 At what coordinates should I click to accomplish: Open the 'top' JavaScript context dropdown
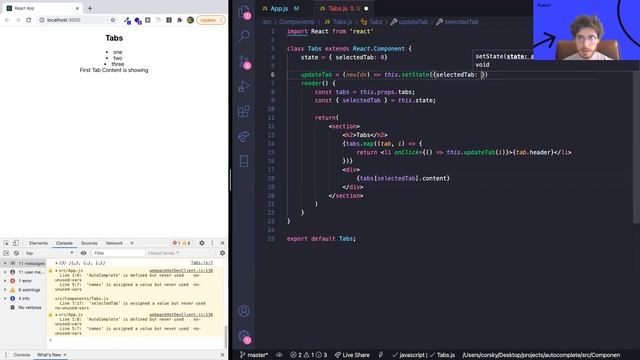[x=49, y=253]
